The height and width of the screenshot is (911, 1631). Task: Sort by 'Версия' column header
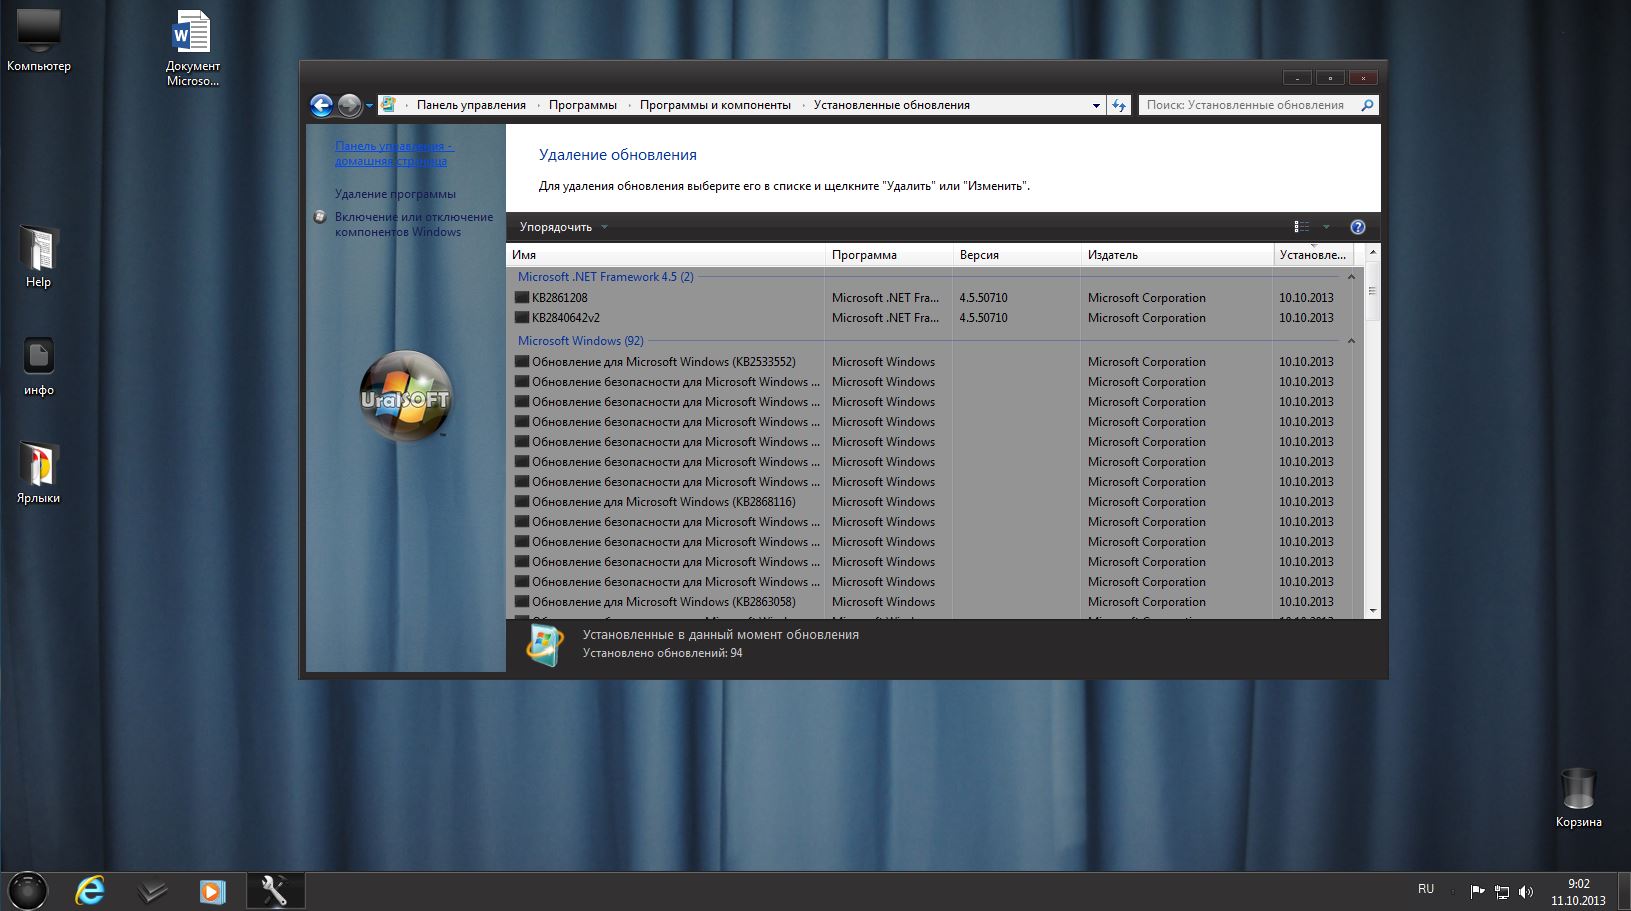tap(1017, 255)
